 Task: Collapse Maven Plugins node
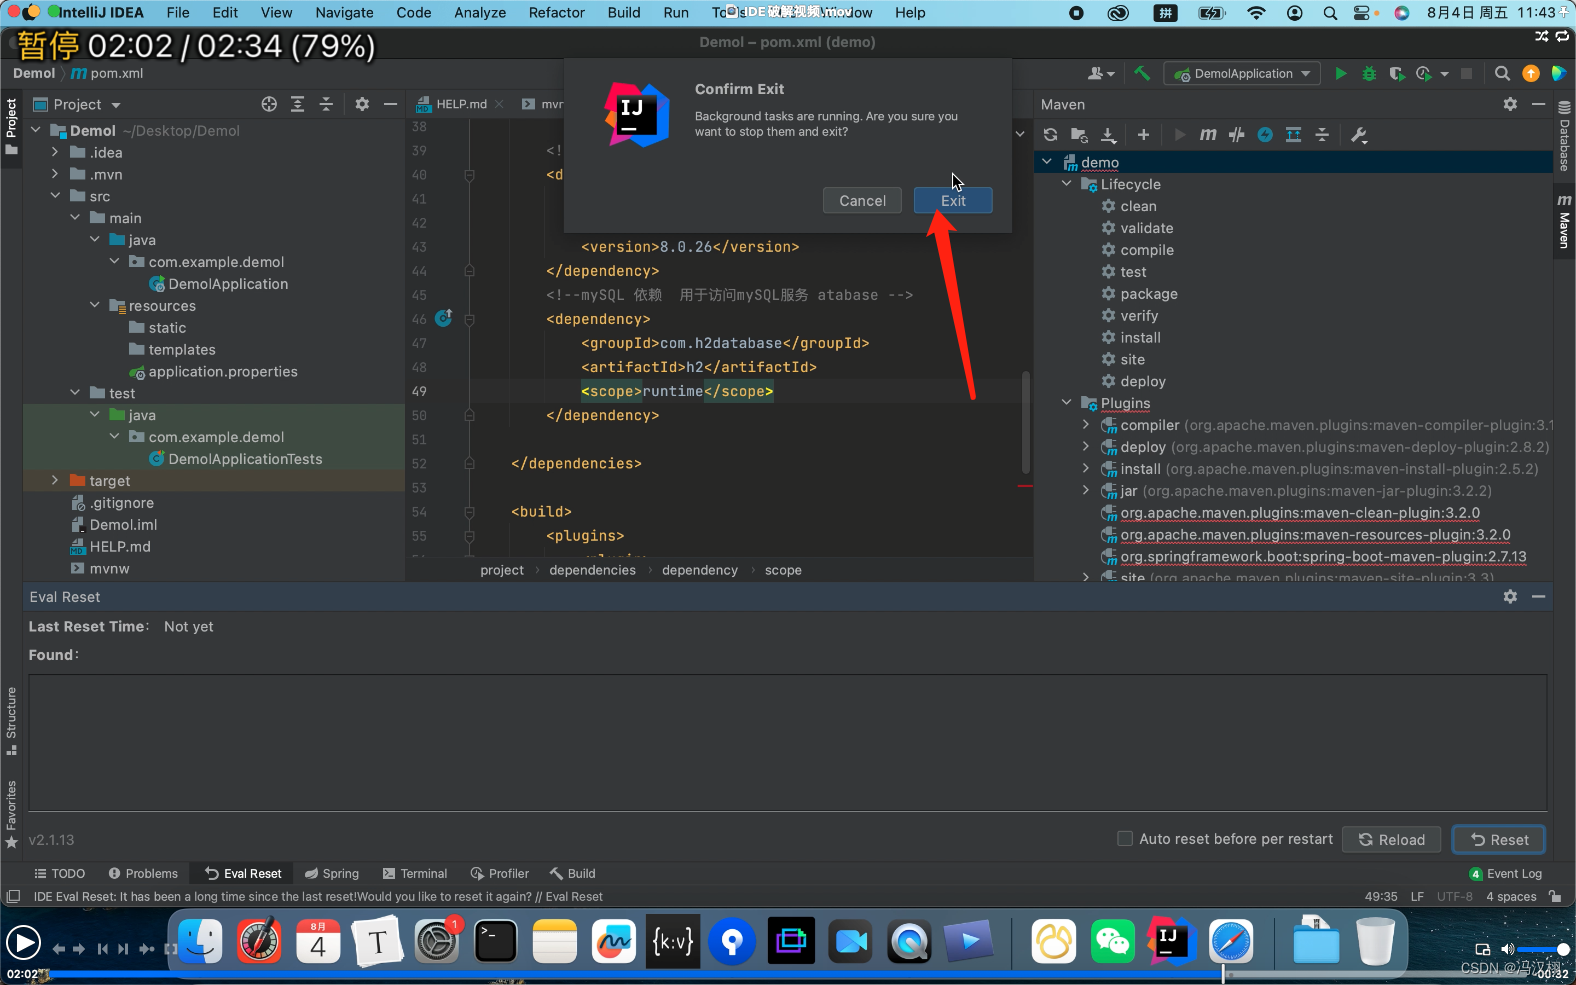coord(1066,403)
